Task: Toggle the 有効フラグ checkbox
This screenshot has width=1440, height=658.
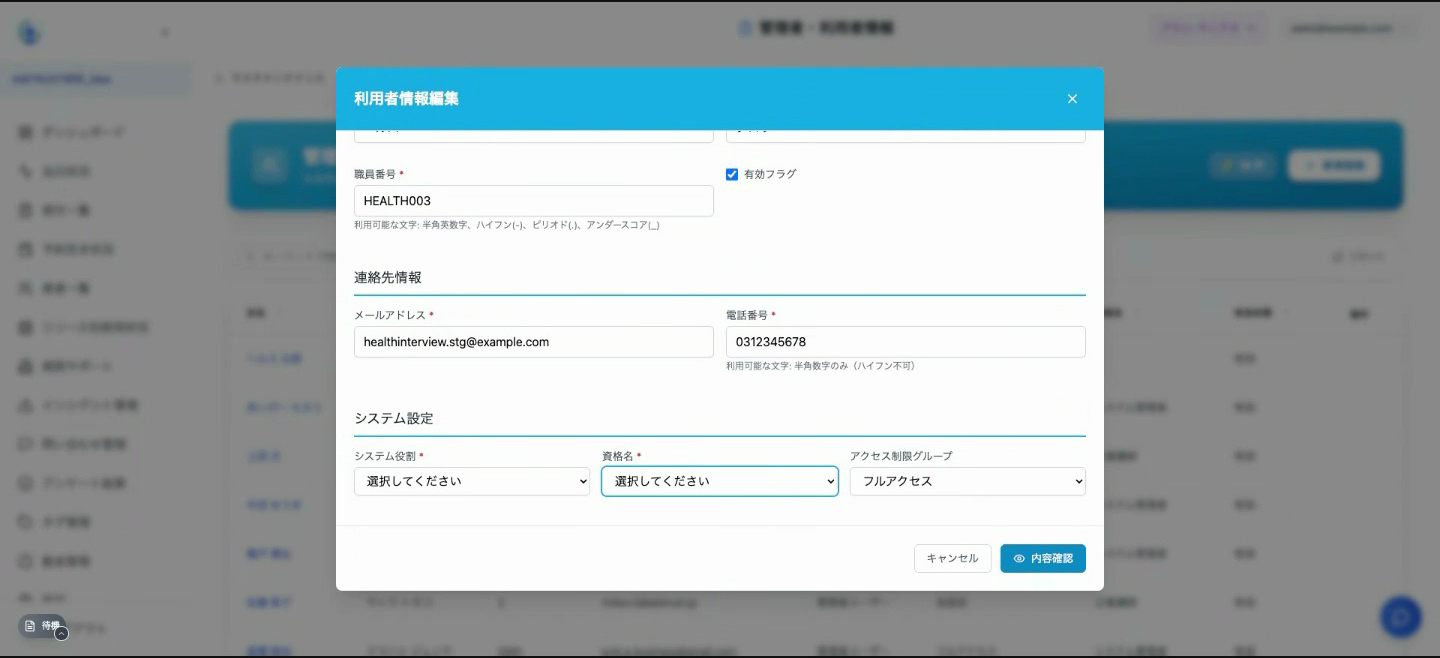Action: pos(732,174)
